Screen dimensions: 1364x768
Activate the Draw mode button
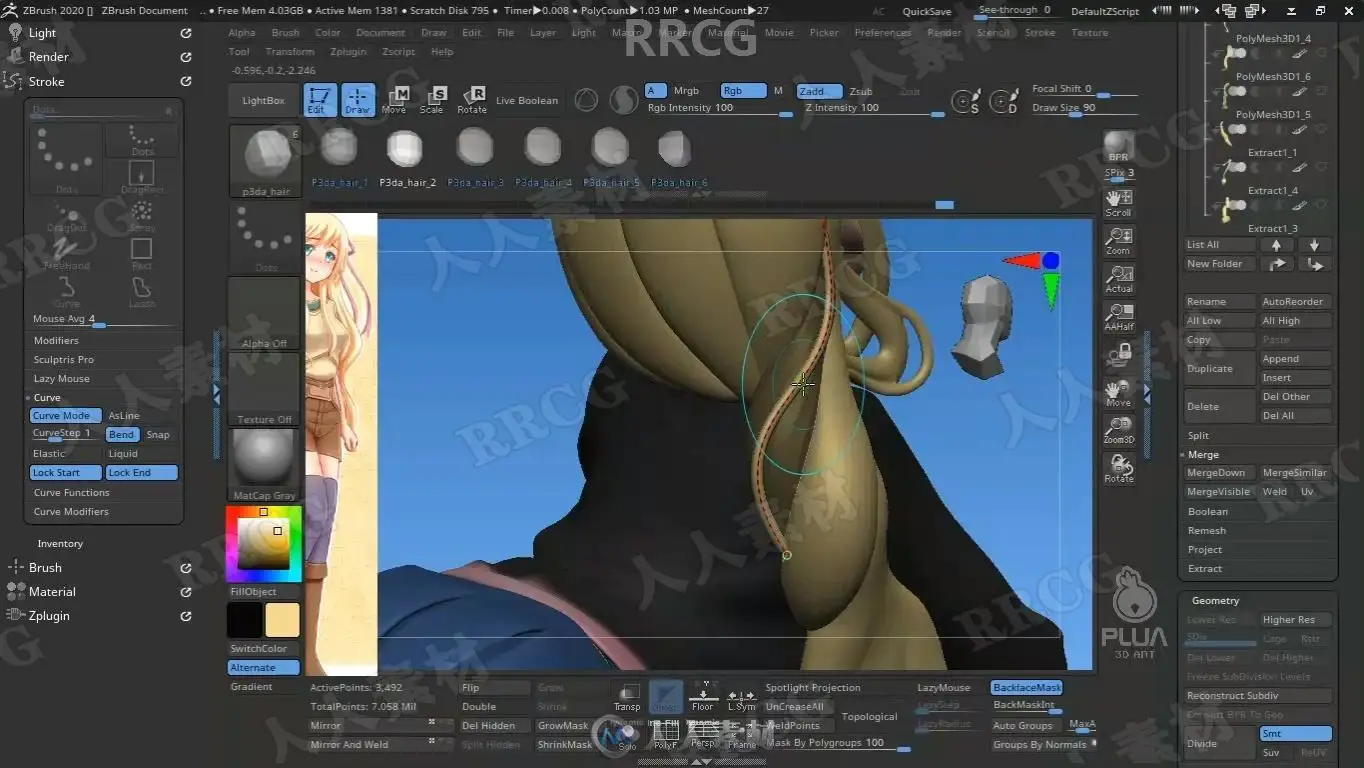click(358, 100)
